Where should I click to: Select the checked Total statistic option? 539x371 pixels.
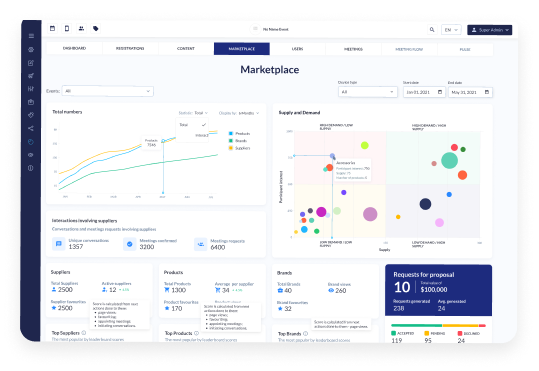pos(192,125)
